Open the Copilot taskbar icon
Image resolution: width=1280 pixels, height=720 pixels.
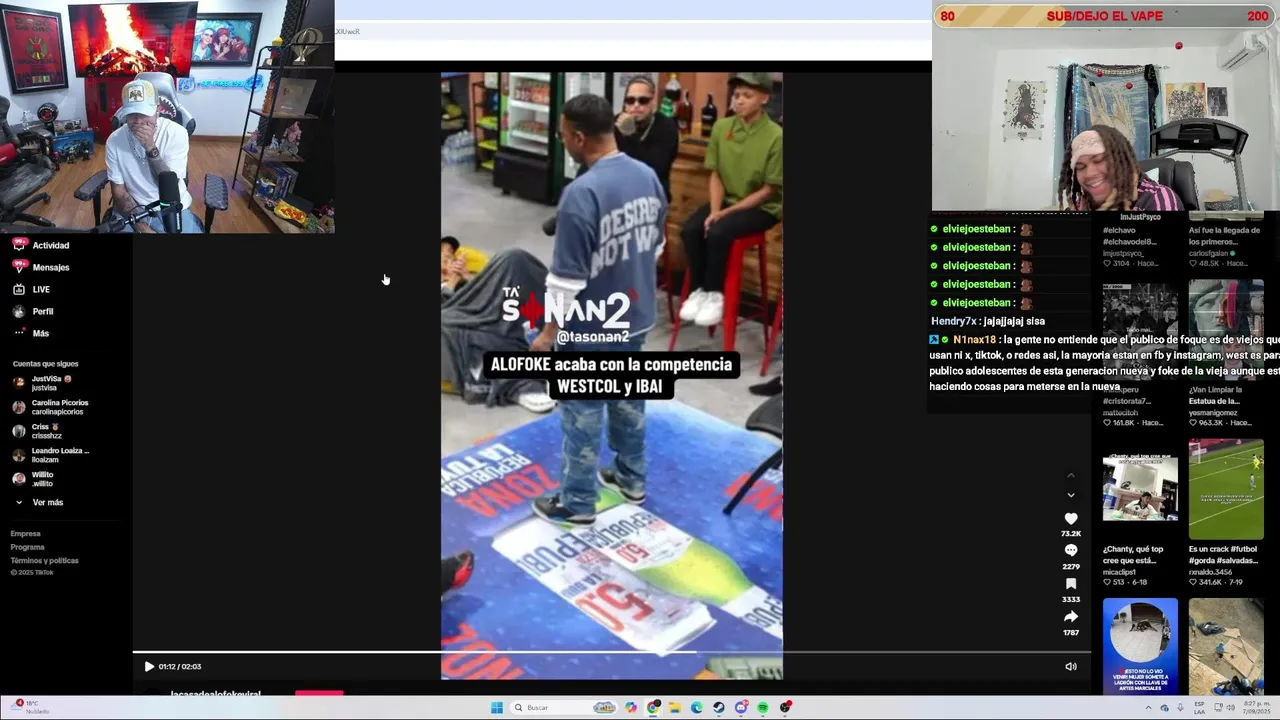click(x=631, y=707)
